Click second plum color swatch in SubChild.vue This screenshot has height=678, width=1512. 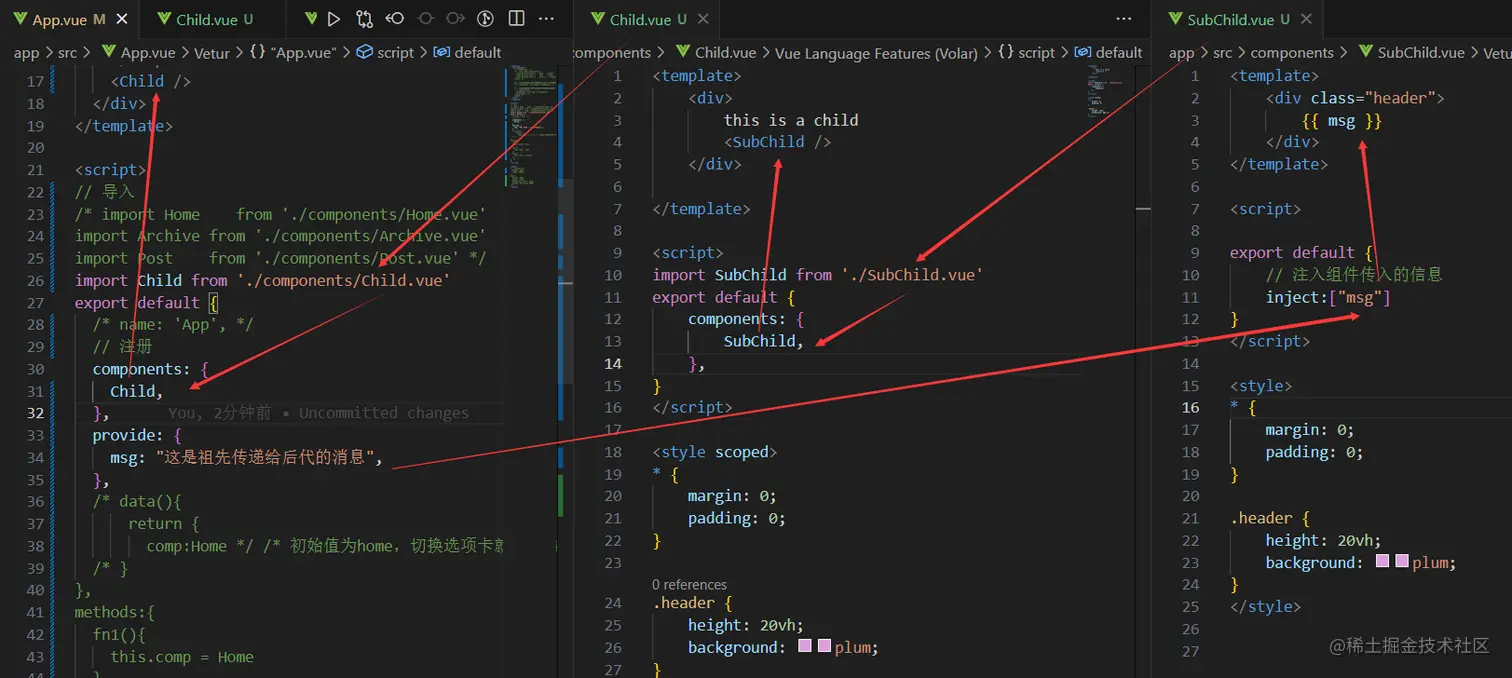coord(1402,562)
